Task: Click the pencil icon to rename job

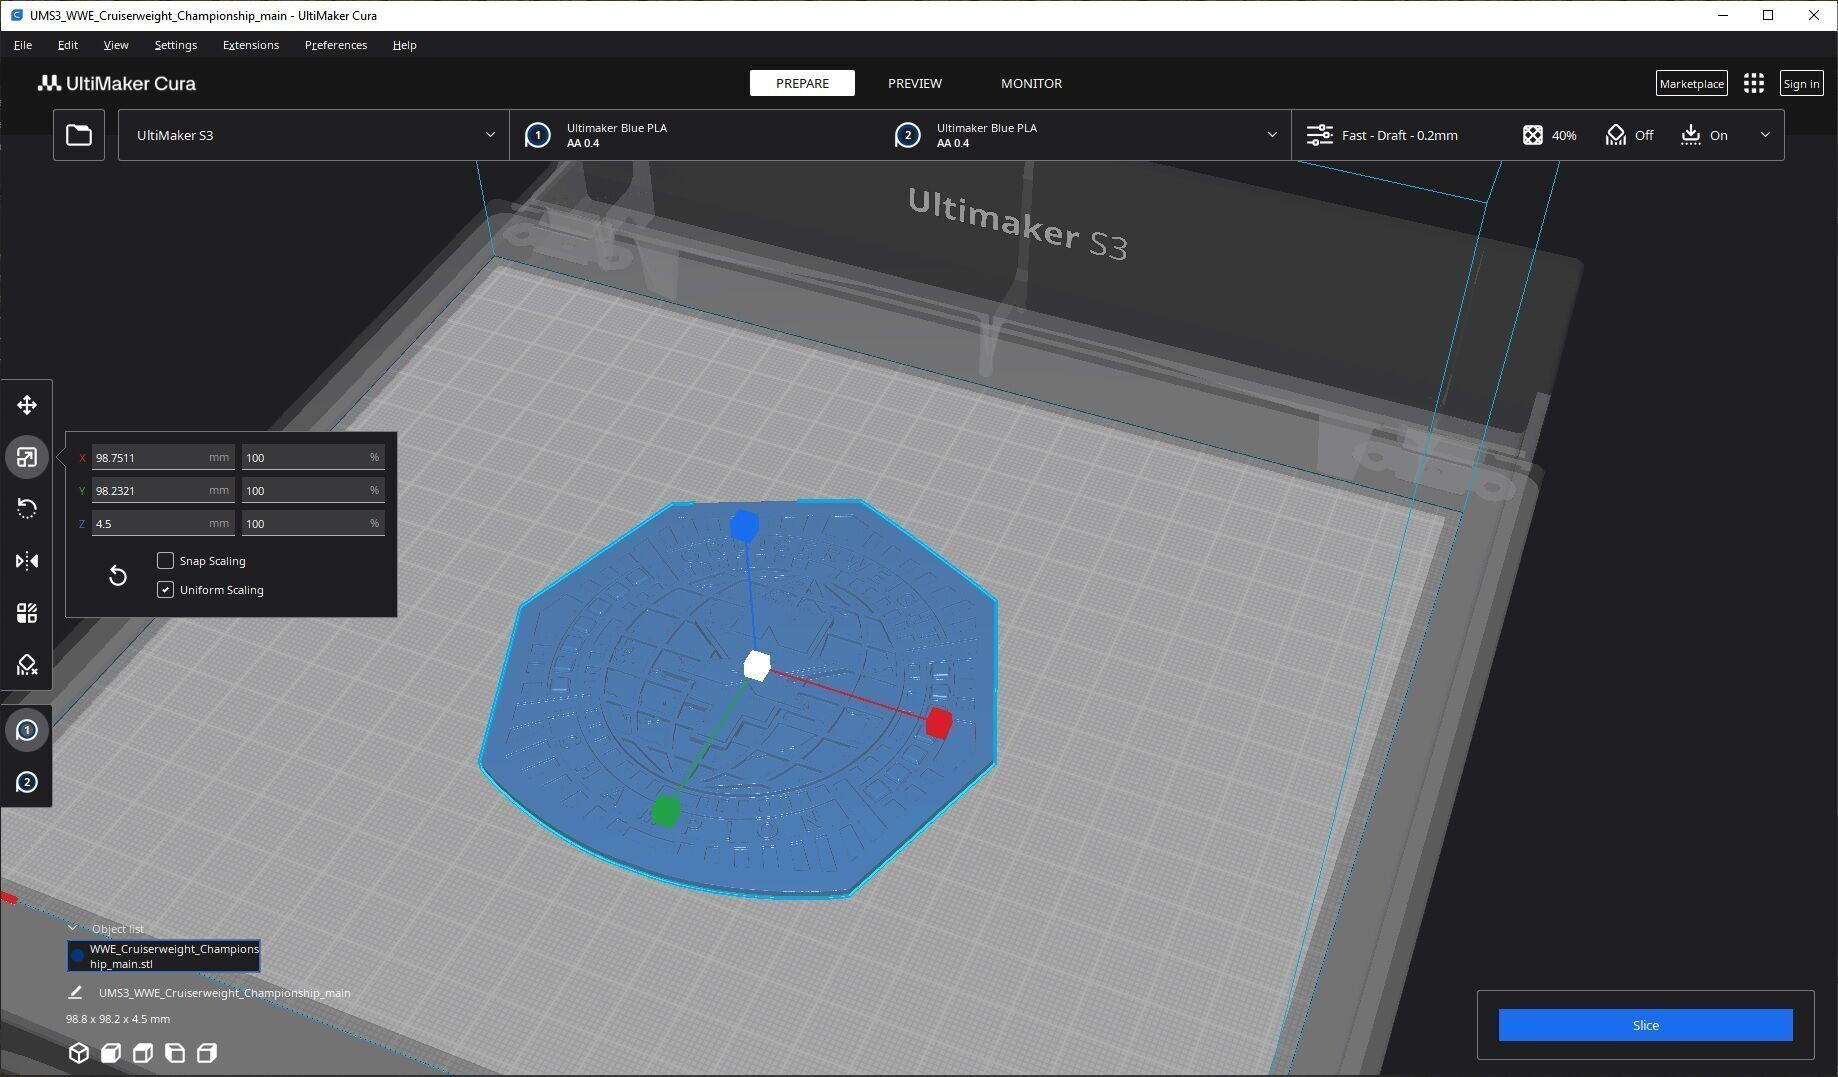Action: (75, 993)
